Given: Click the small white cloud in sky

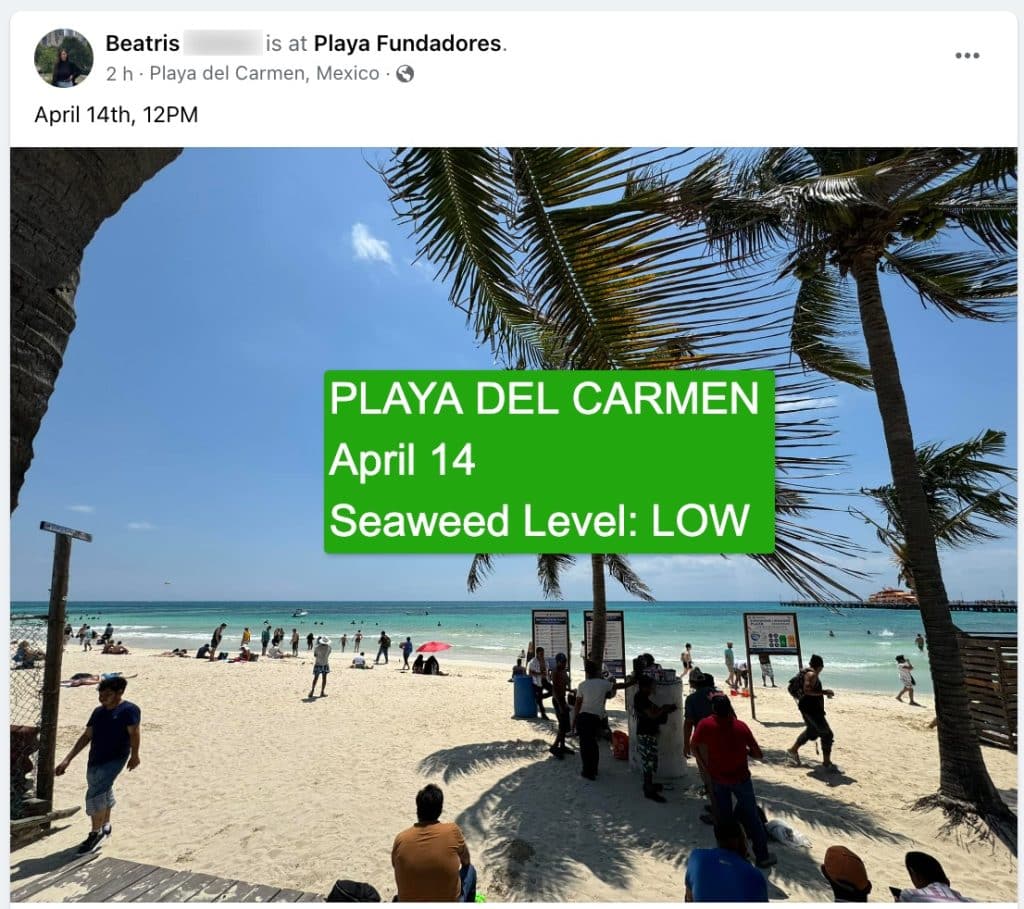Looking at the screenshot, I should coord(372,246).
